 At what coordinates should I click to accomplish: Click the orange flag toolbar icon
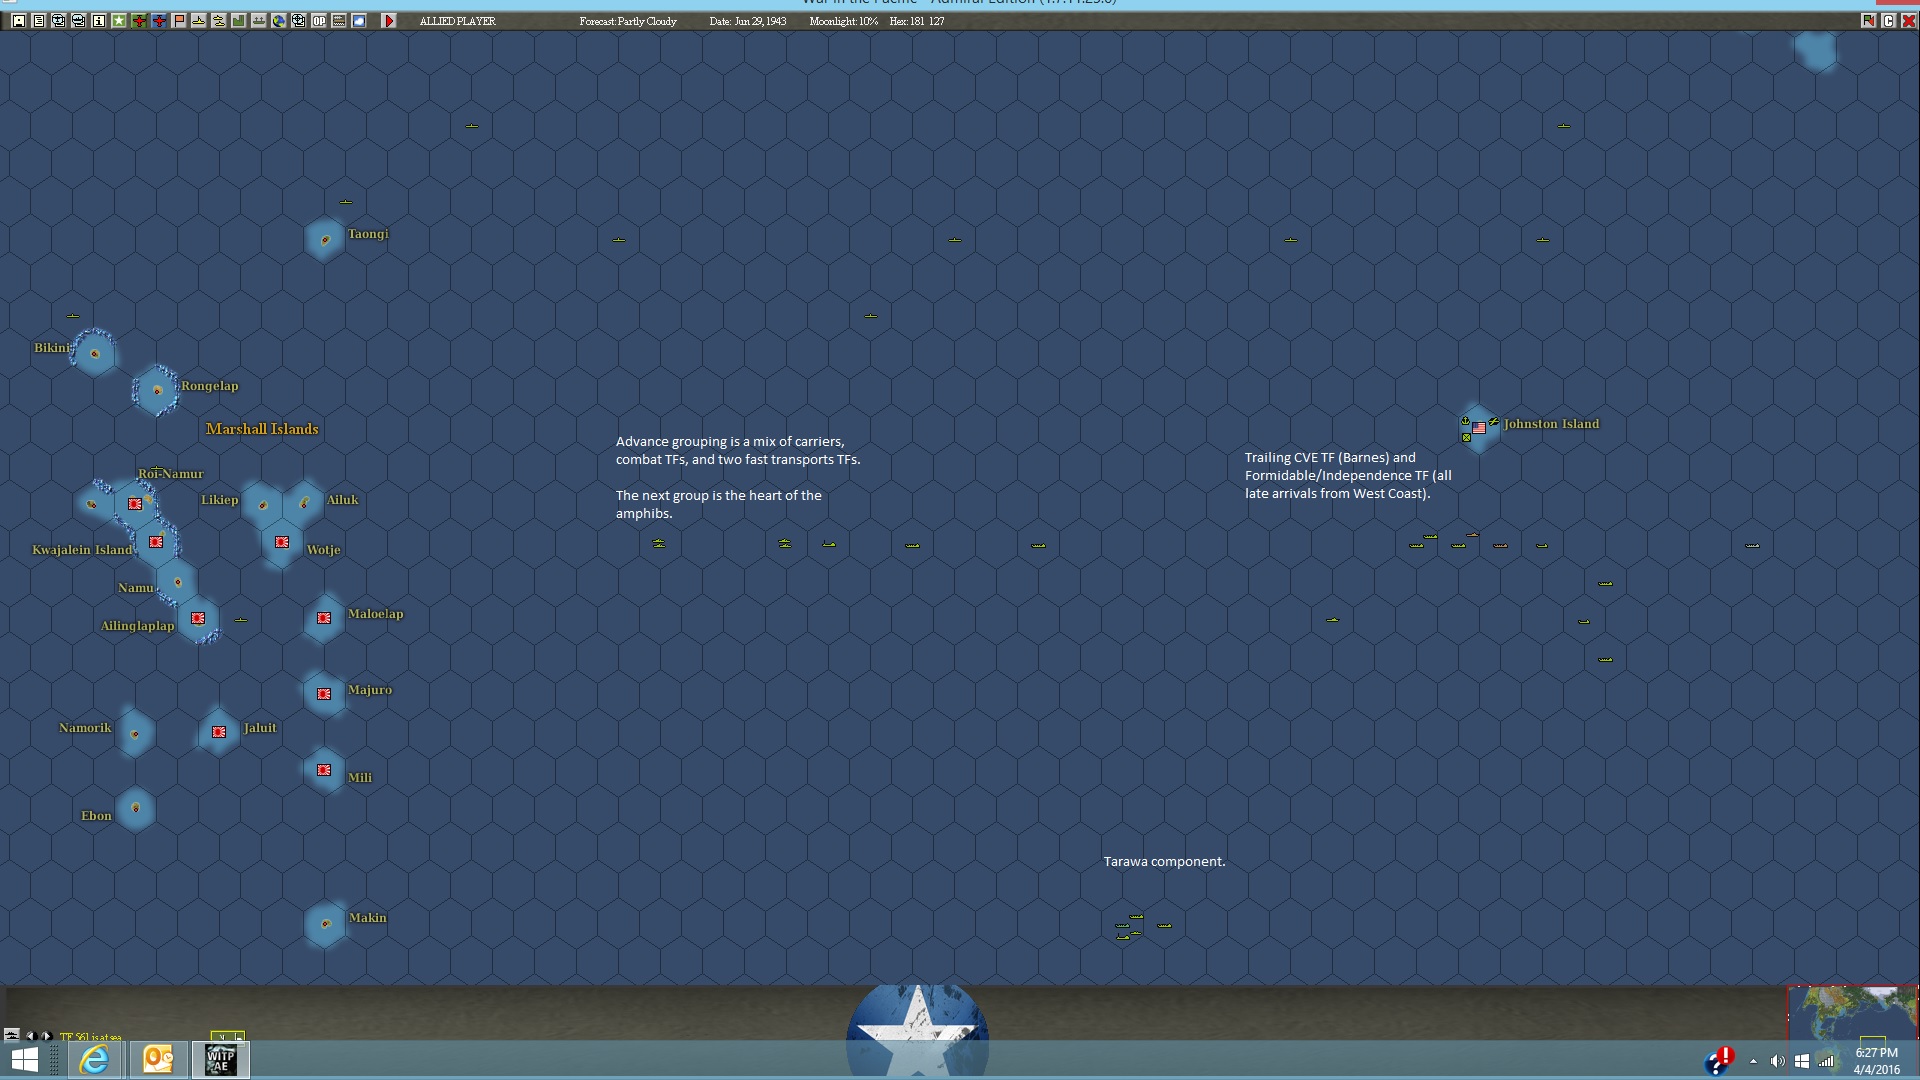point(179,21)
